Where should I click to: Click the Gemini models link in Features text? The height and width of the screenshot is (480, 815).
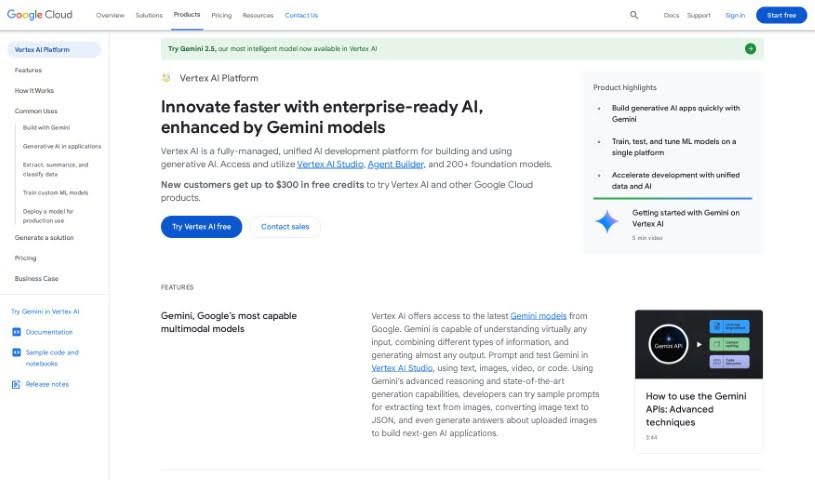coord(538,316)
